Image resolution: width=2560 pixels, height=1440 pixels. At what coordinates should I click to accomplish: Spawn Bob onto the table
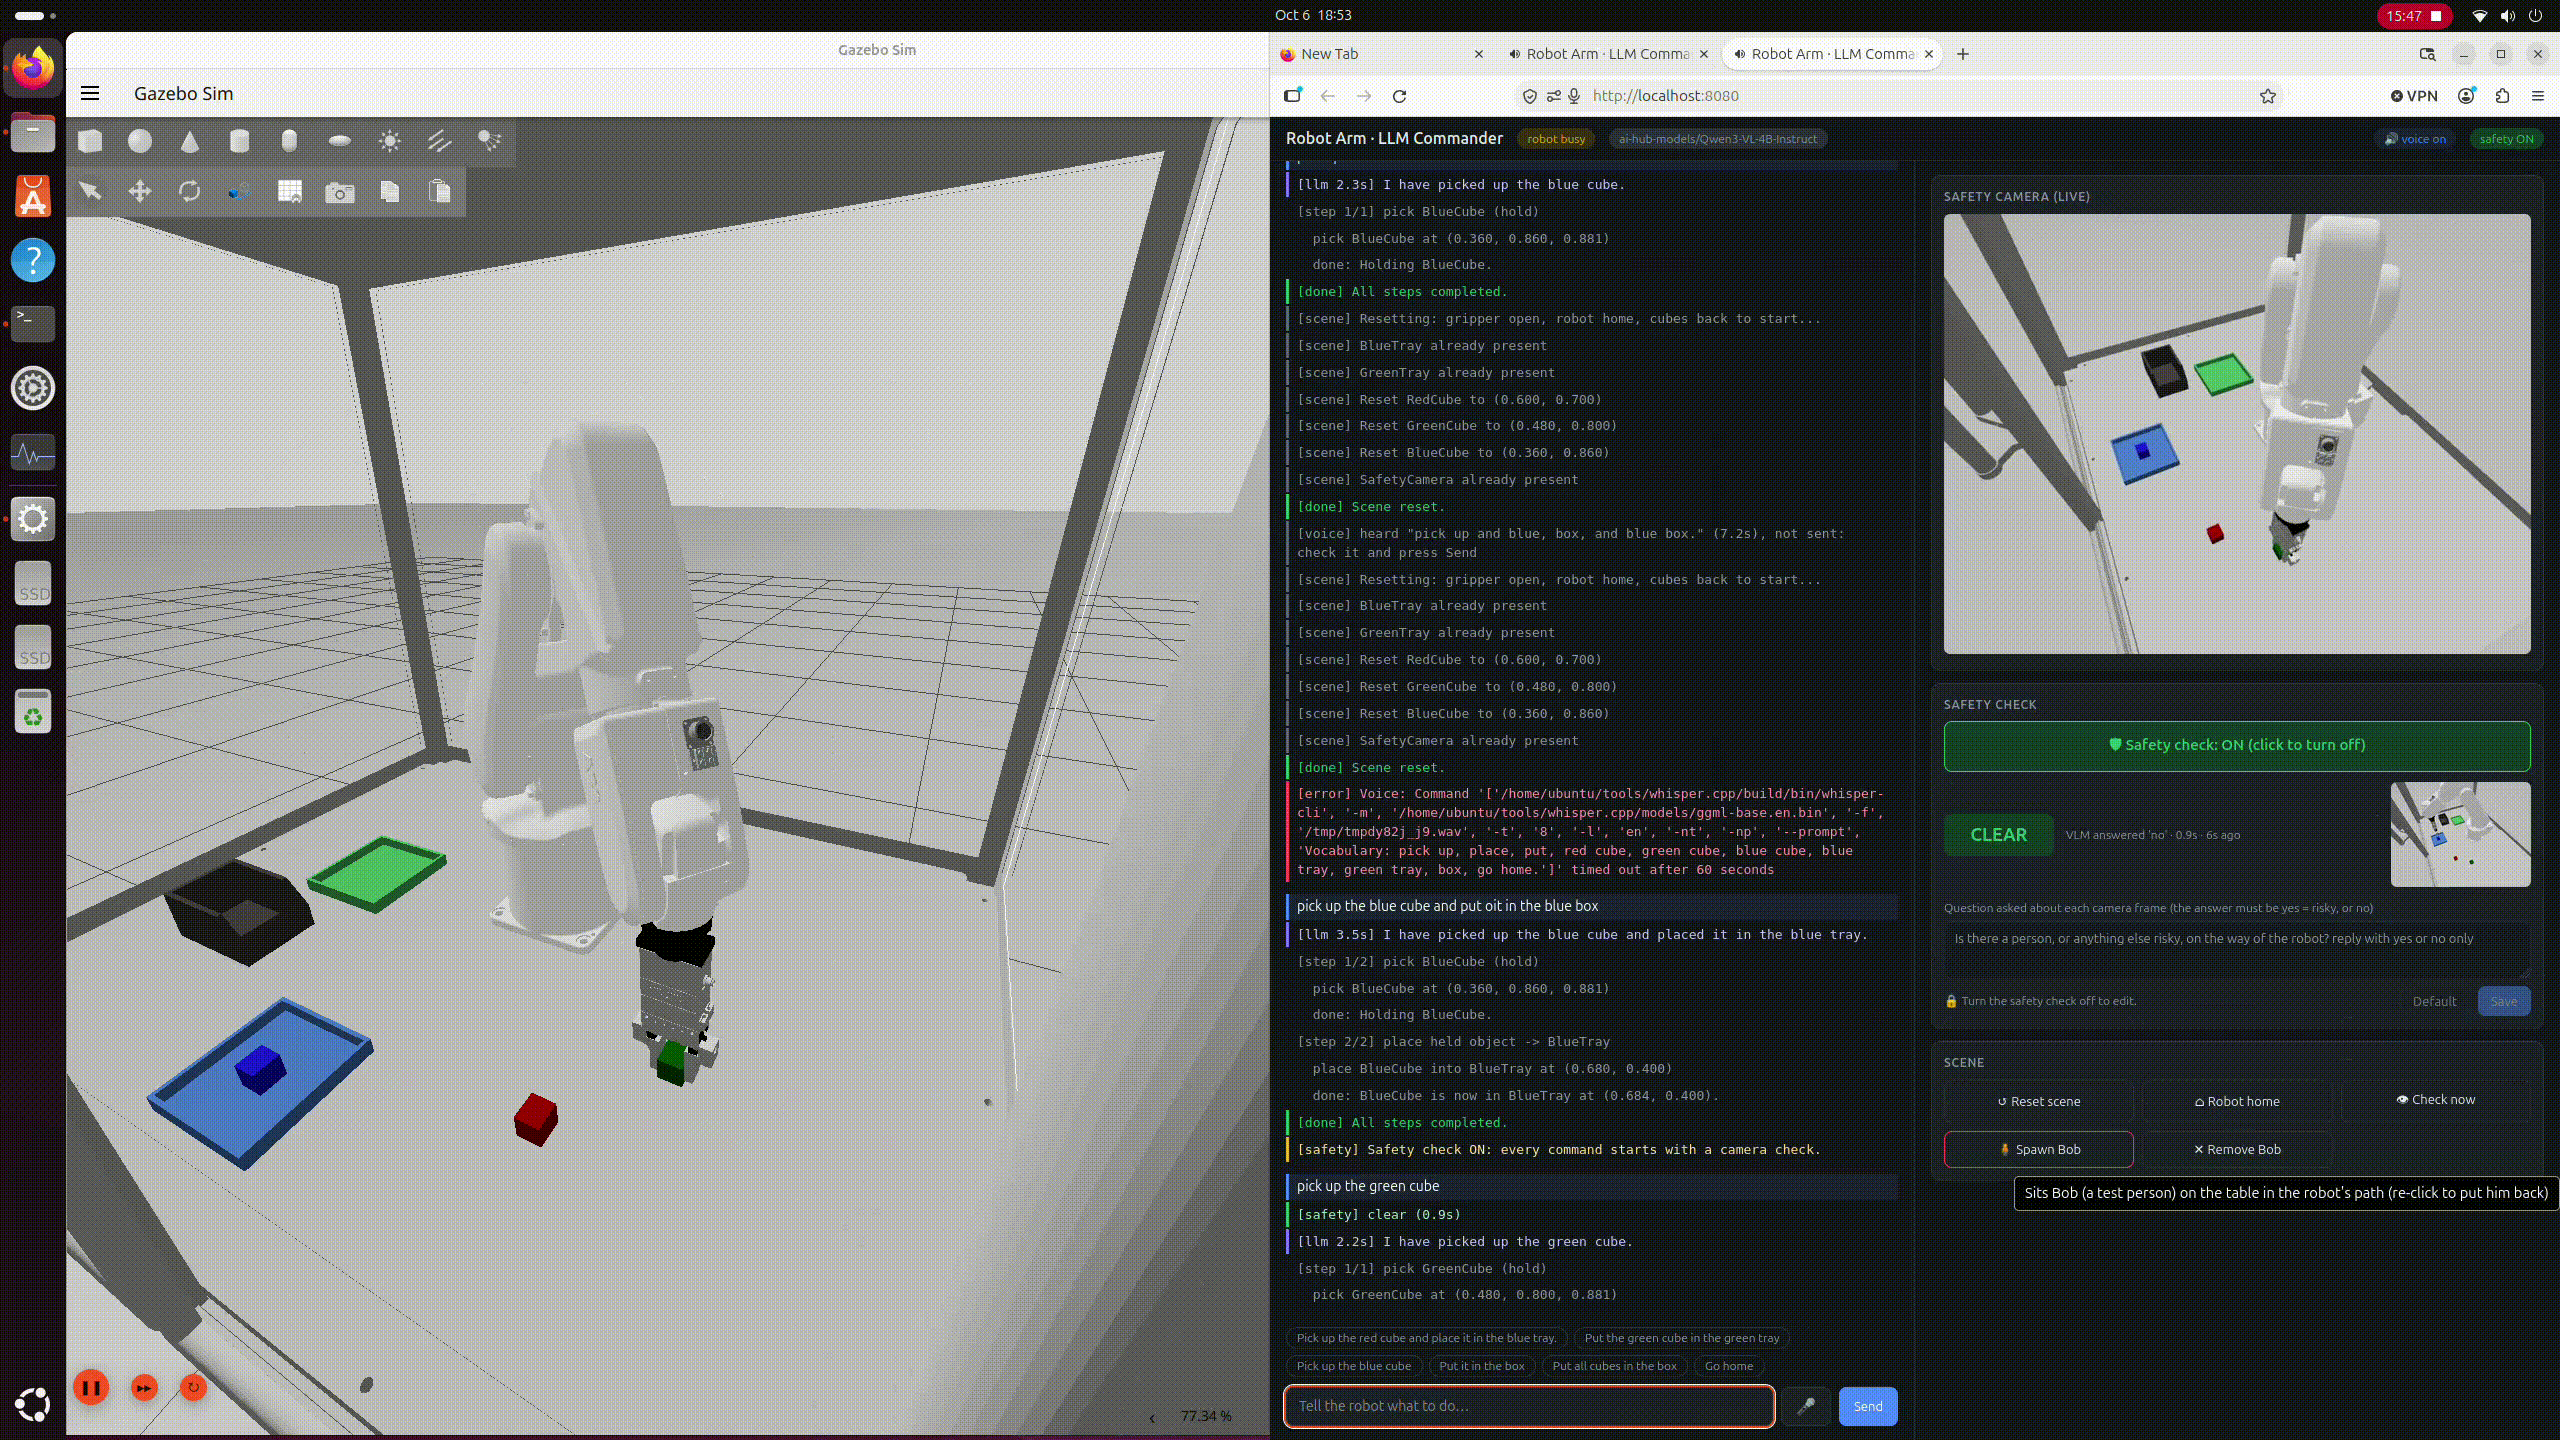coord(2039,1149)
